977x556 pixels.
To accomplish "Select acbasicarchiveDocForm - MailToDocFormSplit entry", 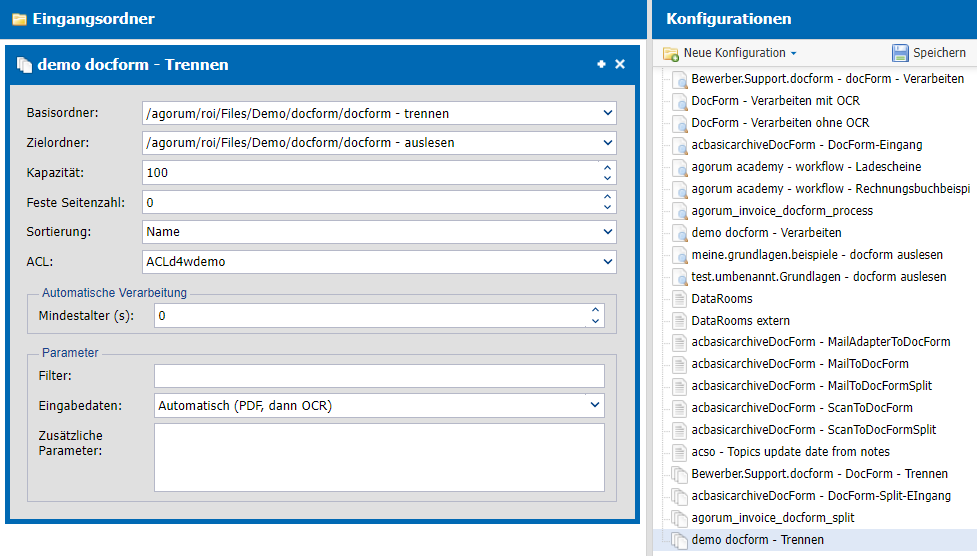I will [x=811, y=386].
